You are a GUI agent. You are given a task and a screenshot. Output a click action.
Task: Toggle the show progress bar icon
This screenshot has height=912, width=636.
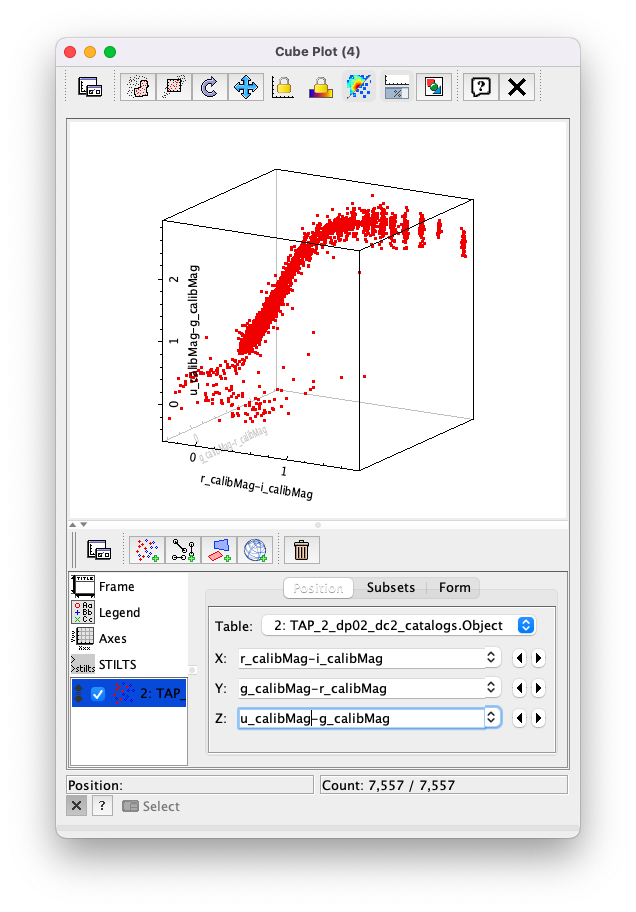click(x=397, y=87)
